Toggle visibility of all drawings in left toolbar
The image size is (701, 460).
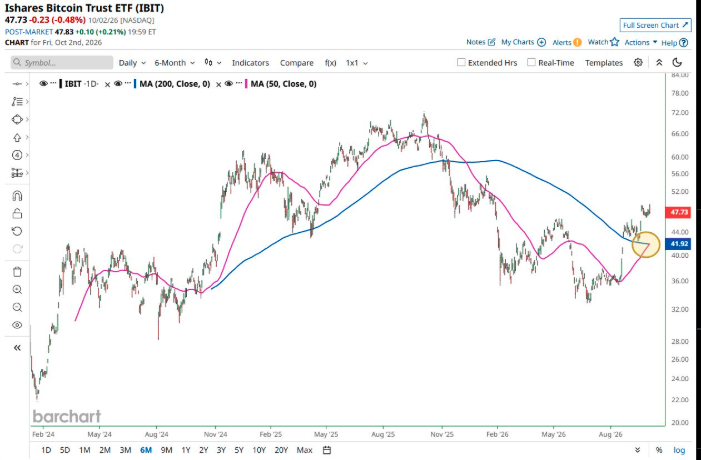[x=17, y=325]
